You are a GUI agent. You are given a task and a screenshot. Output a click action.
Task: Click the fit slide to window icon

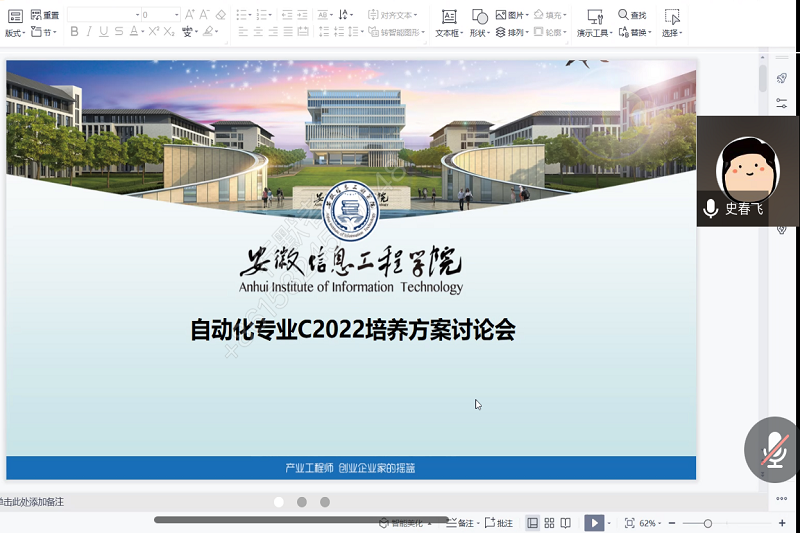pos(630,523)
